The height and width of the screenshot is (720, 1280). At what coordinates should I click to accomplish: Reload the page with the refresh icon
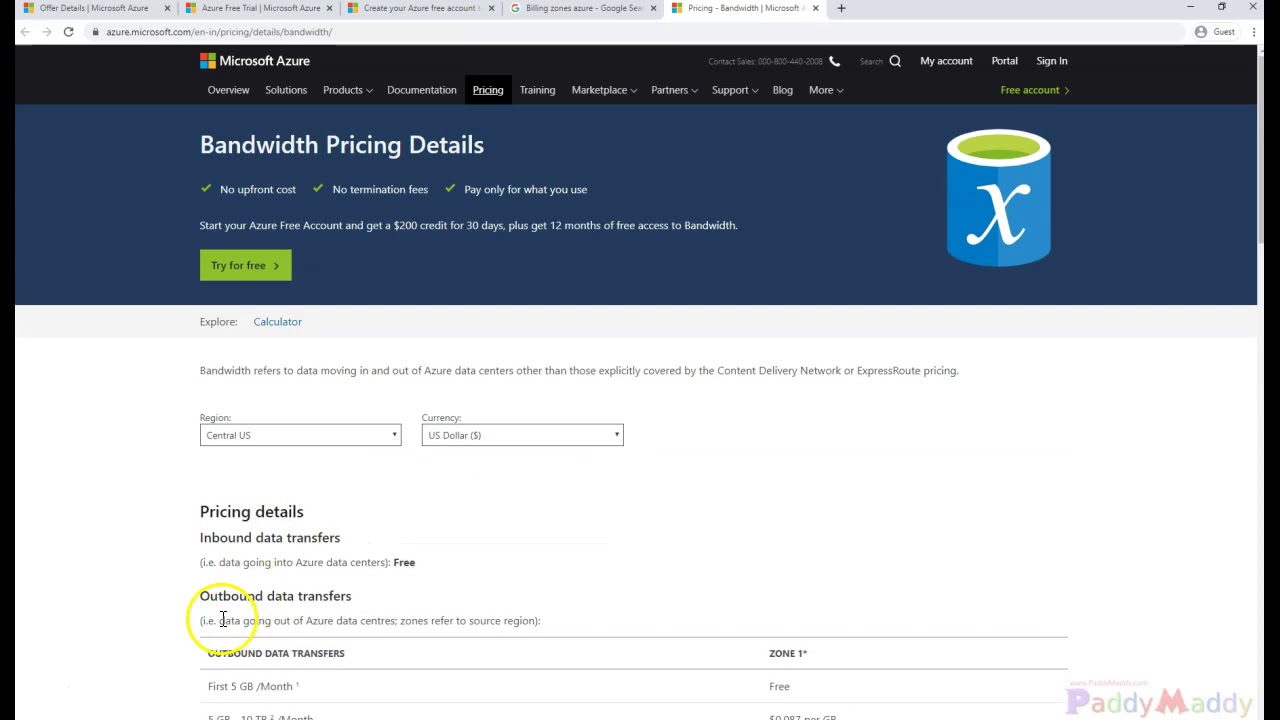pos(68,32)
